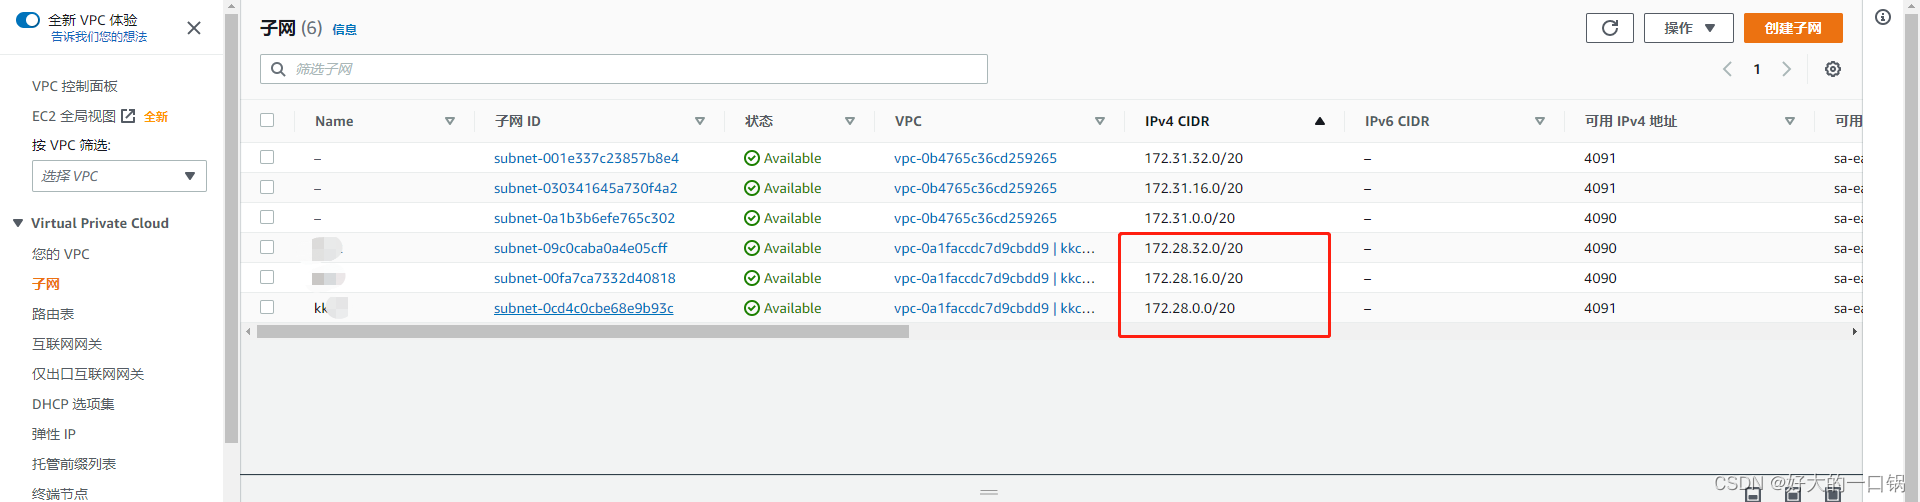Viewport: 1920px width, 502px height.
Task: Collapse Virtual Private Cloud section
Action: tap(18, 223)
